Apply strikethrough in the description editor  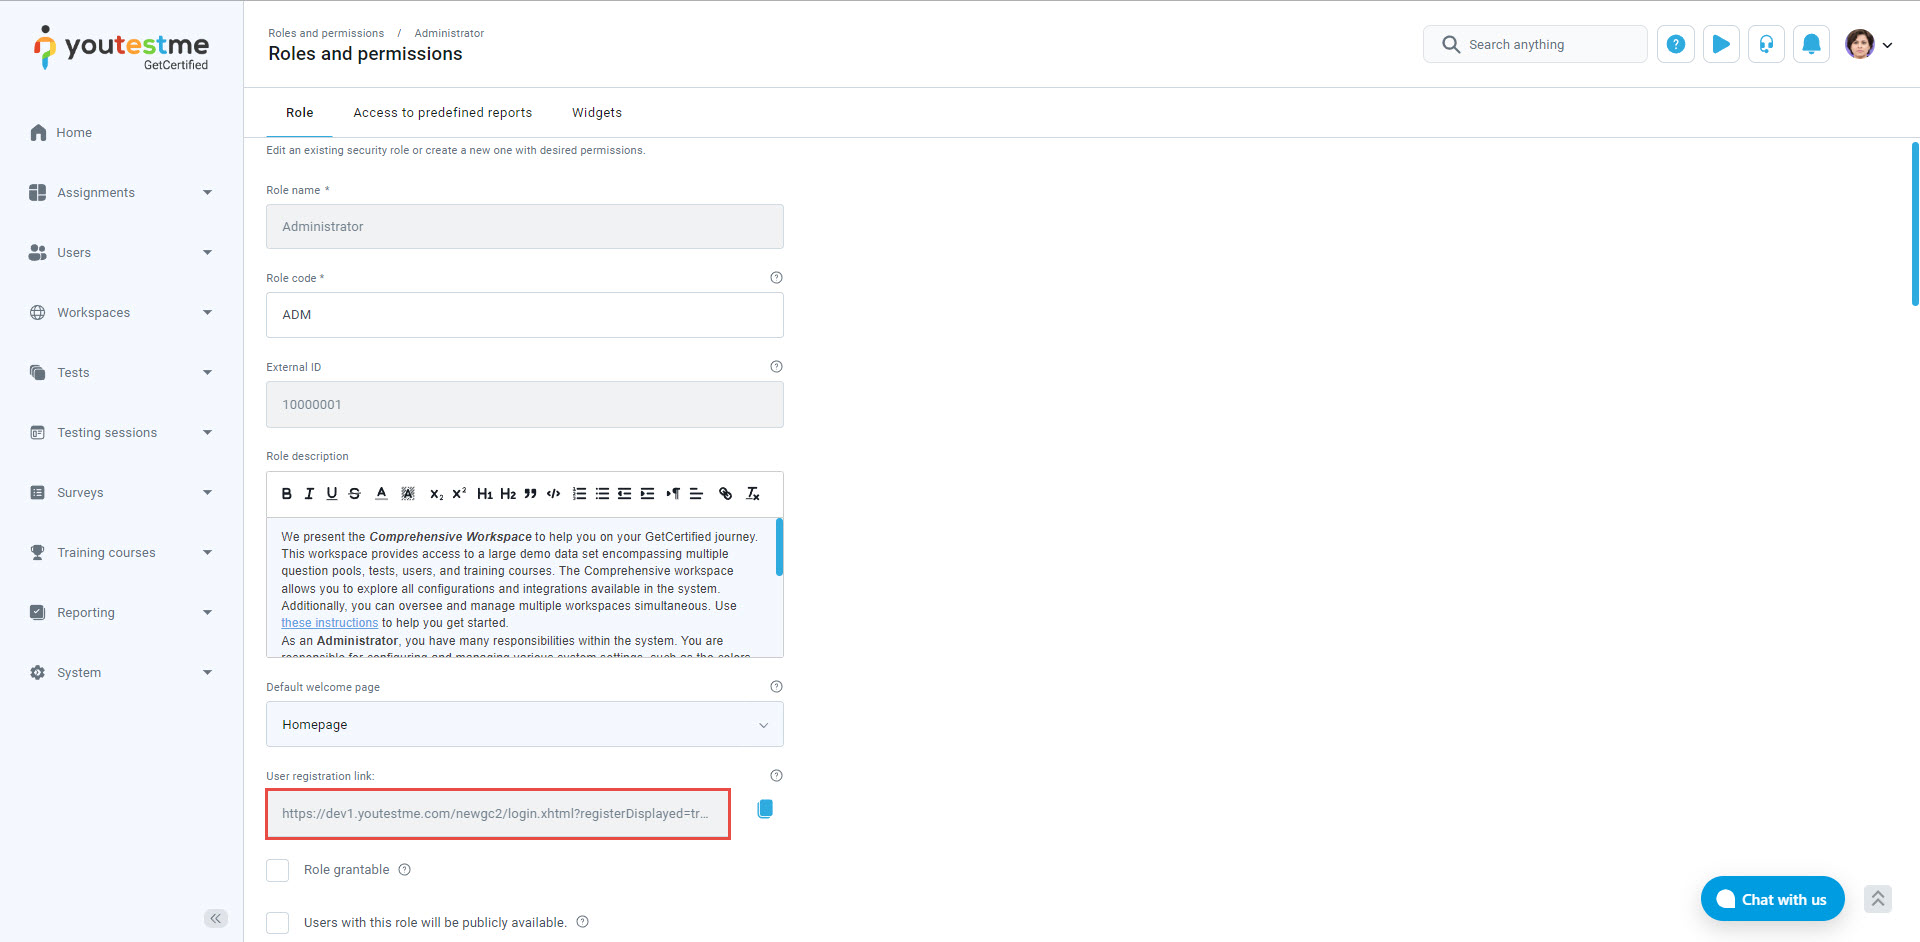(x=354, y=493)
